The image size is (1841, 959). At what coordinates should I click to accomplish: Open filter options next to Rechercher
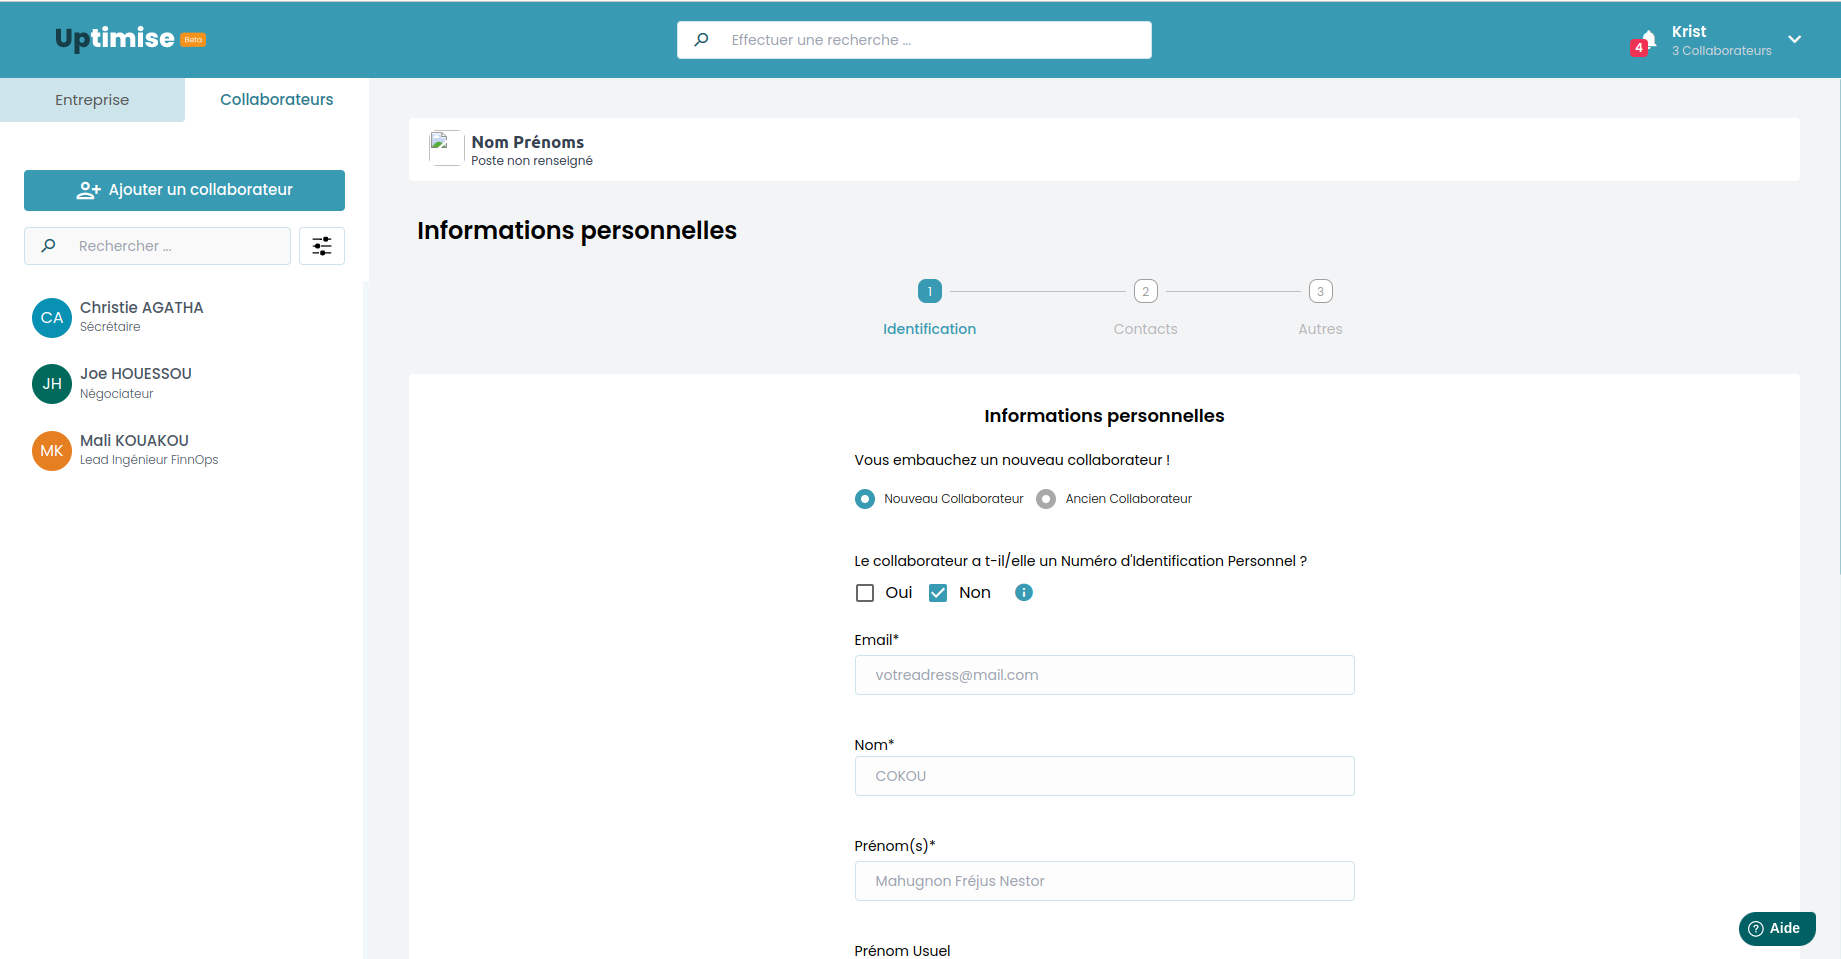pos(322,246)
